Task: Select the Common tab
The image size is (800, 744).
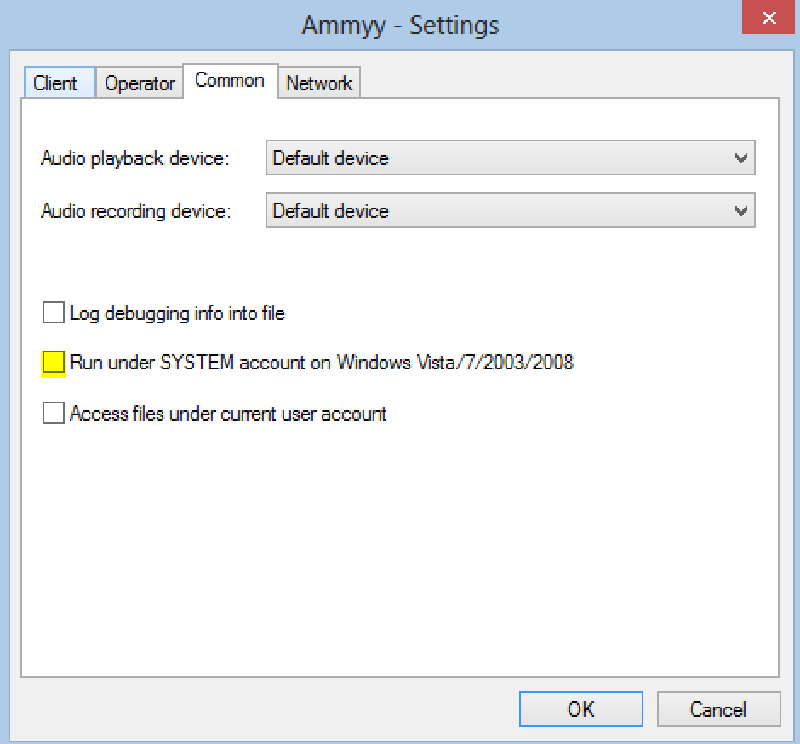Action: click(x=230, y=81)
